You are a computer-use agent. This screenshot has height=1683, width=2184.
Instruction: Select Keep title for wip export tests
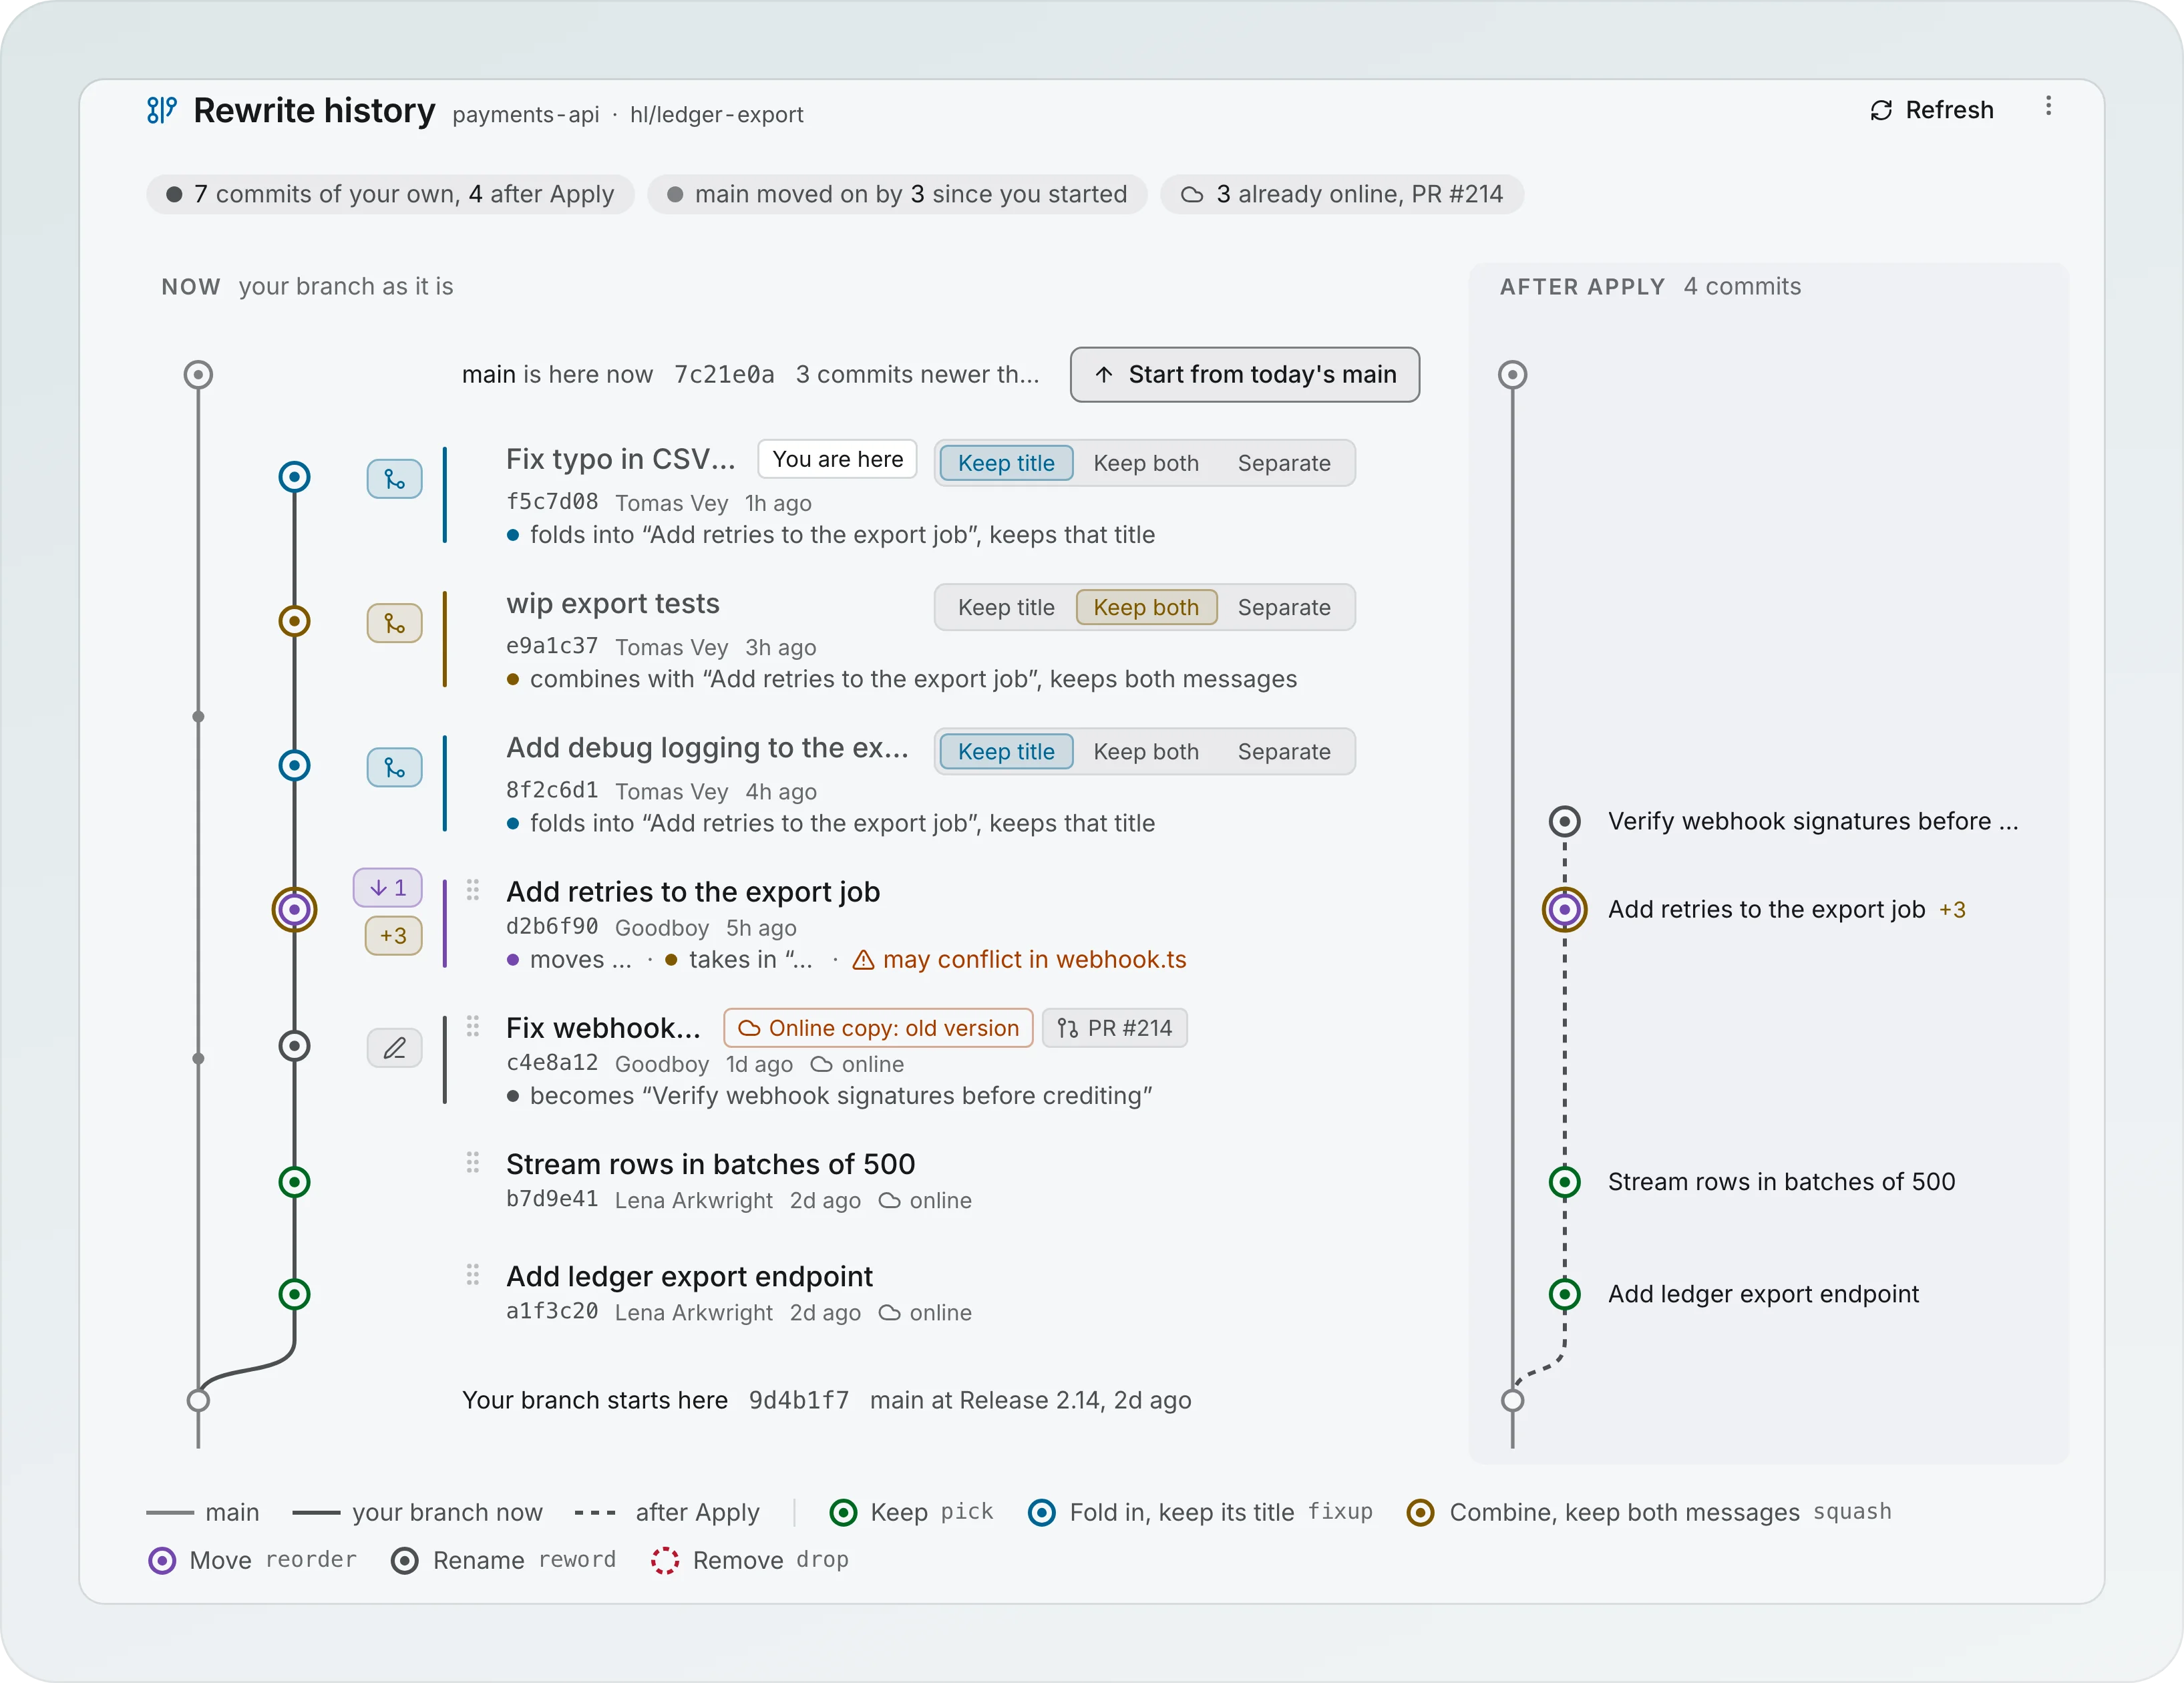pos(1006,607)
